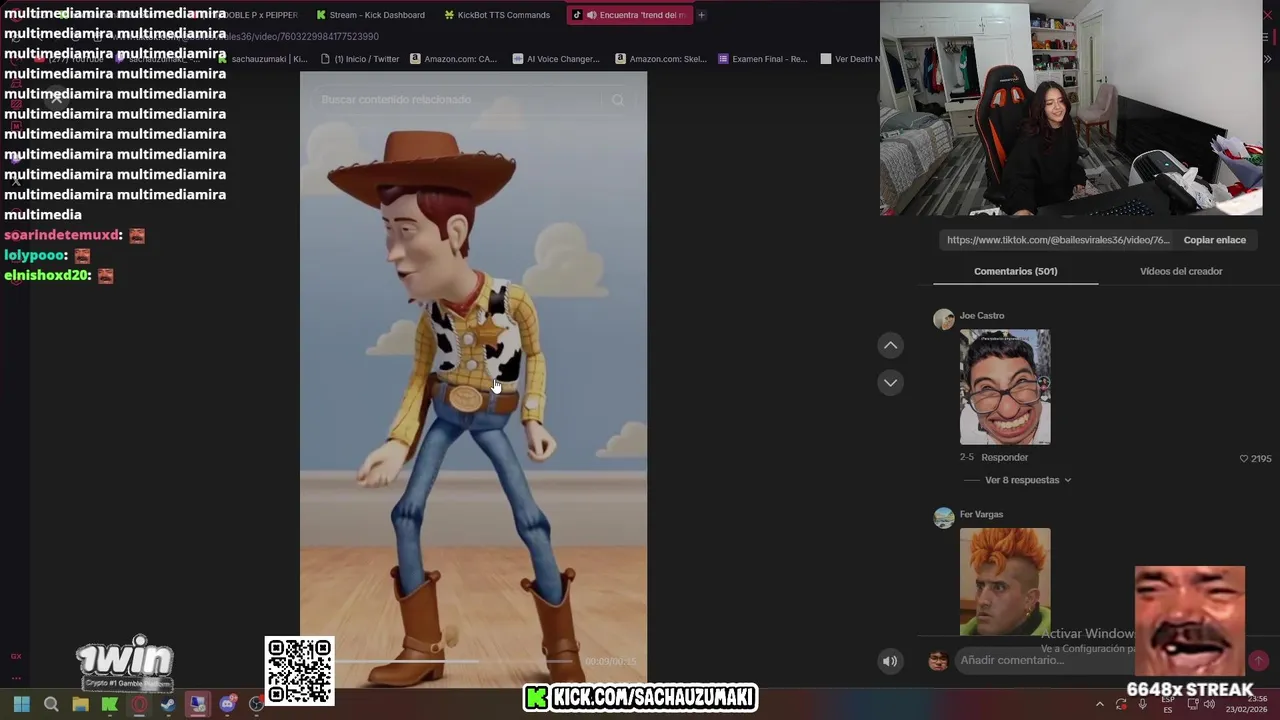Click the Añadir comentario input field
1280x720 pixels.
[x=1095, y=660]
